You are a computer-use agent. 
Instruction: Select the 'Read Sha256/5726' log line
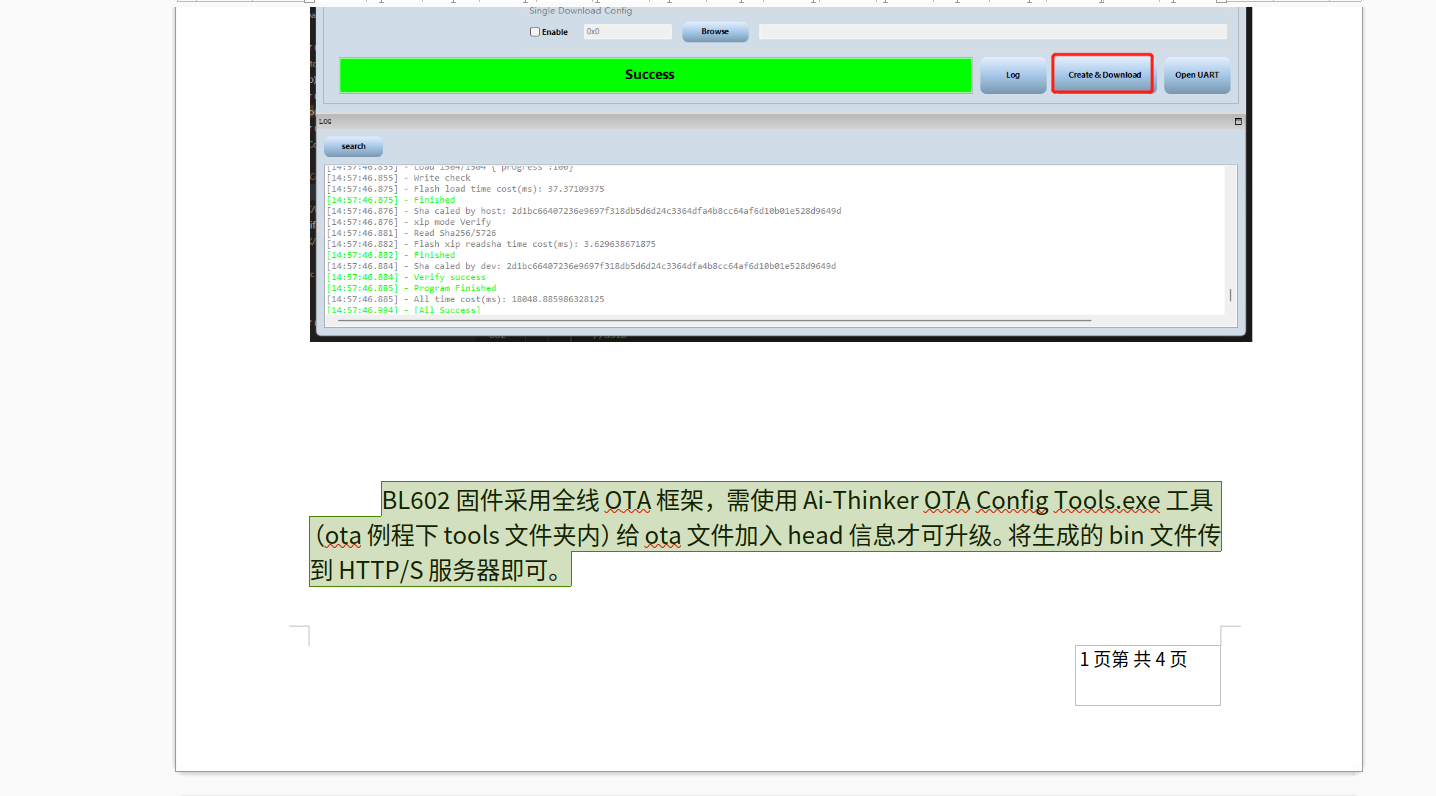[411, 233]
